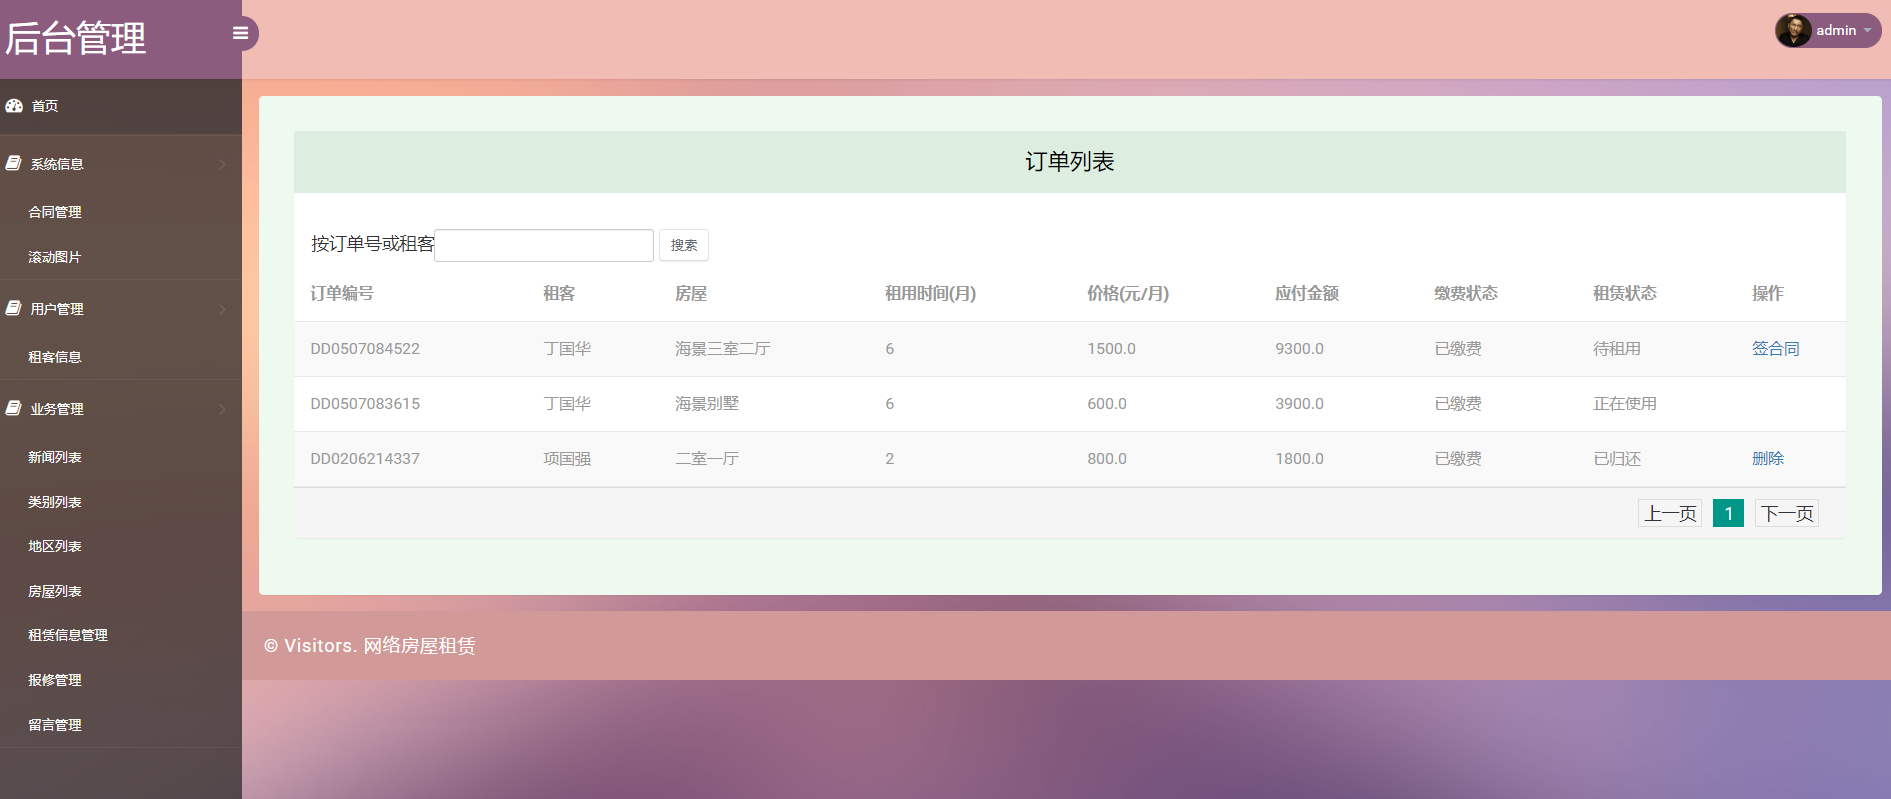Click the admin avatar picture

point(1793,30)
